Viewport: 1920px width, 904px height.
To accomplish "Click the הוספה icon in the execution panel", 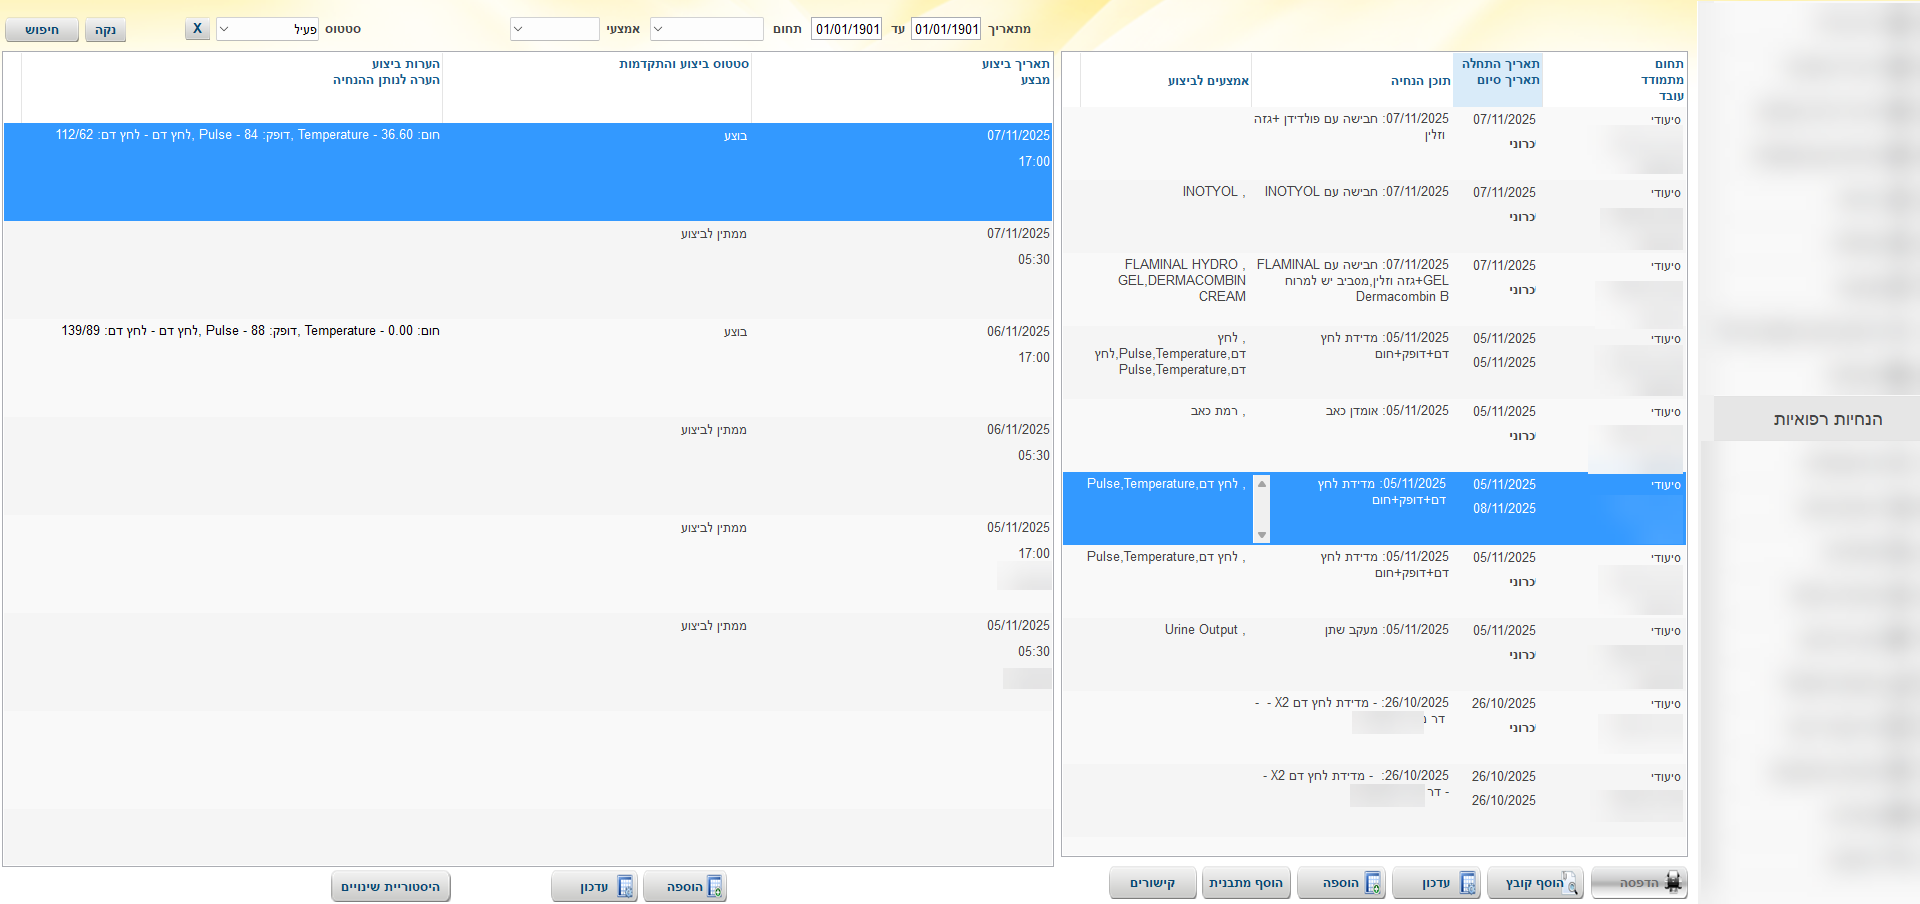I will click(714, 886).
